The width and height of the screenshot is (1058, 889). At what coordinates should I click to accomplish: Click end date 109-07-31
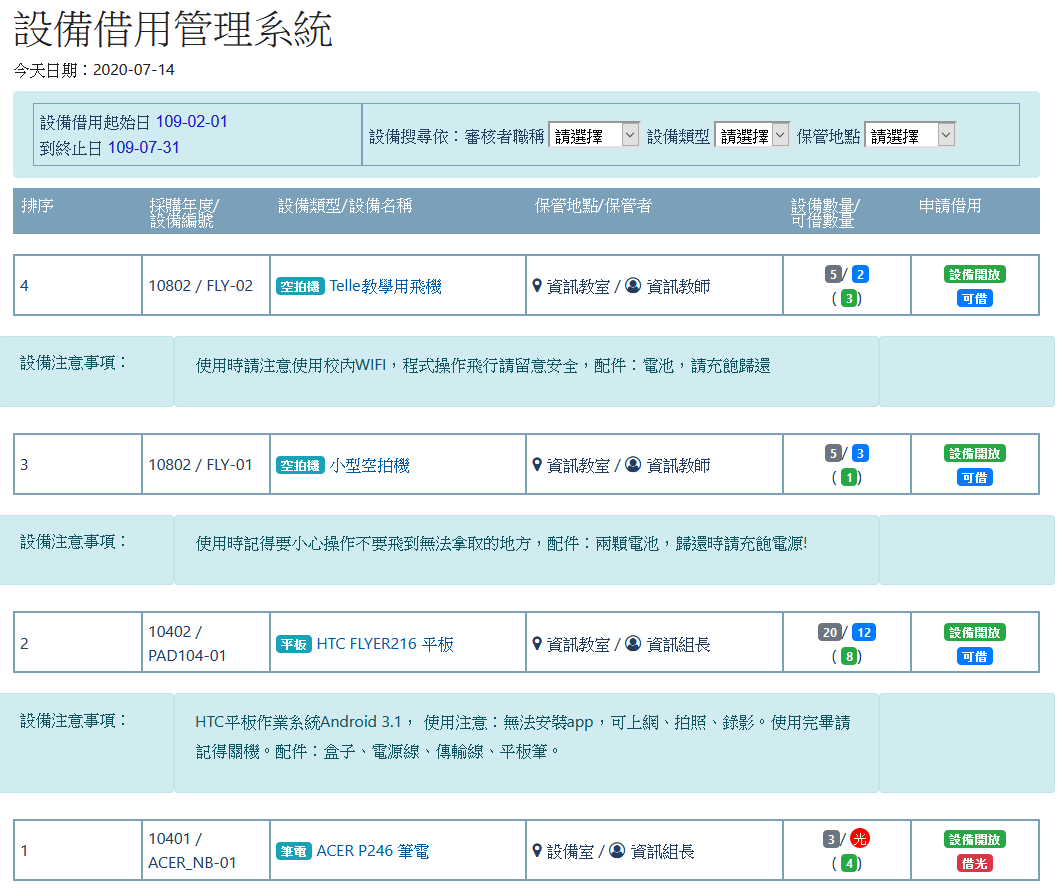tap(144, 148)
